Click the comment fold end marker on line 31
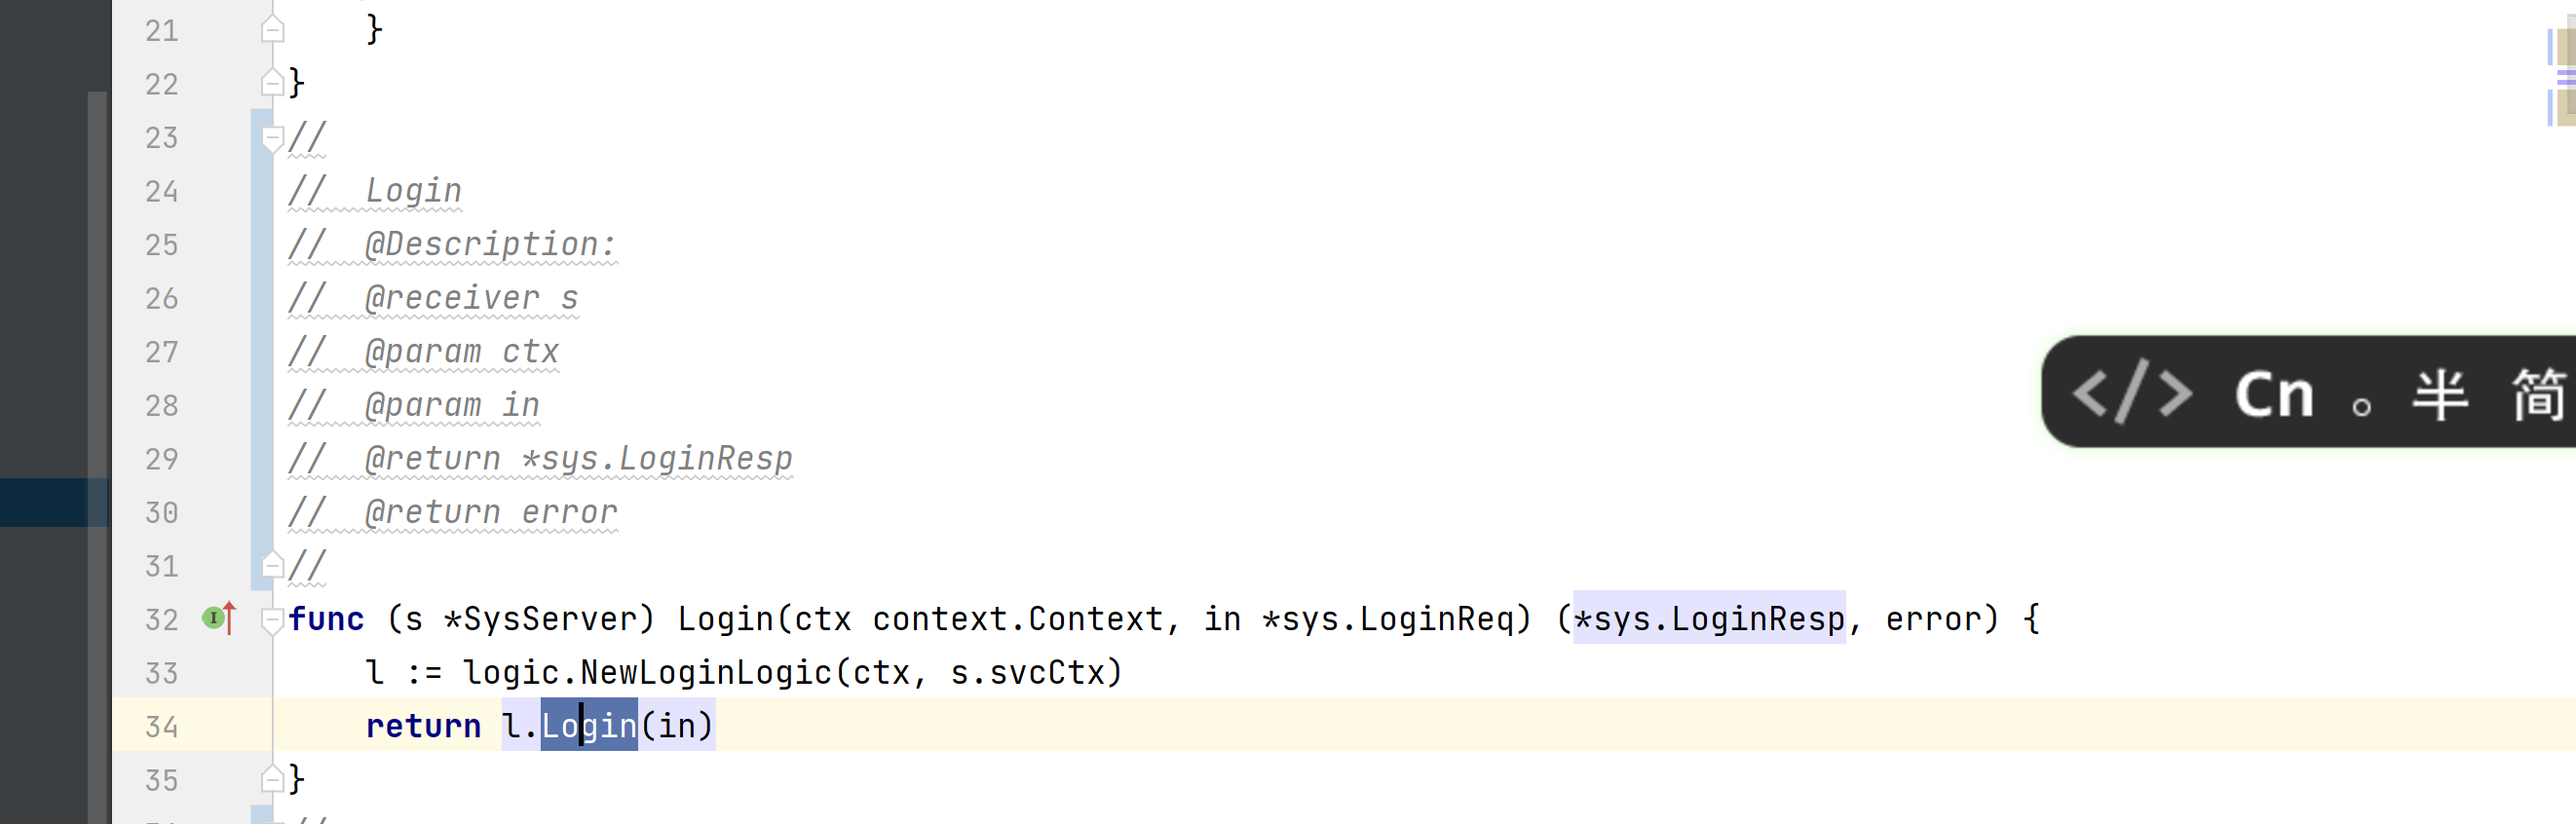The height and width of the screenshot is (824, 2576). (x=272, y=566)
